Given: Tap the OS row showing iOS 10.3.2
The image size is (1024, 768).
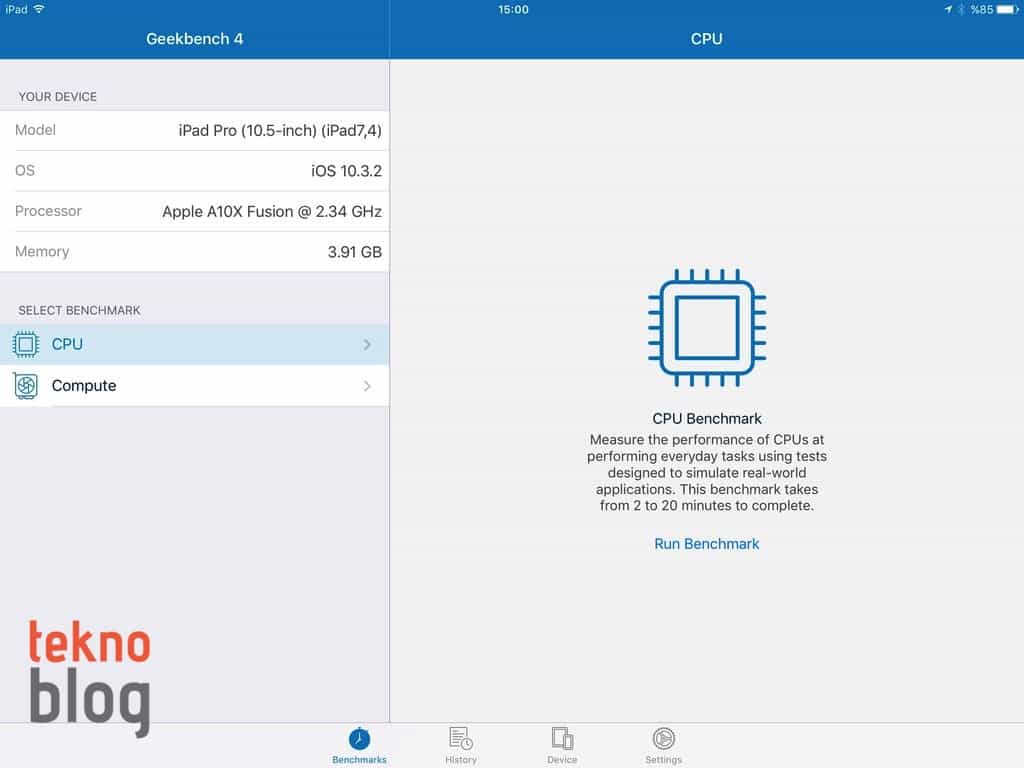Looking at the screenshot, I should 195,171.
